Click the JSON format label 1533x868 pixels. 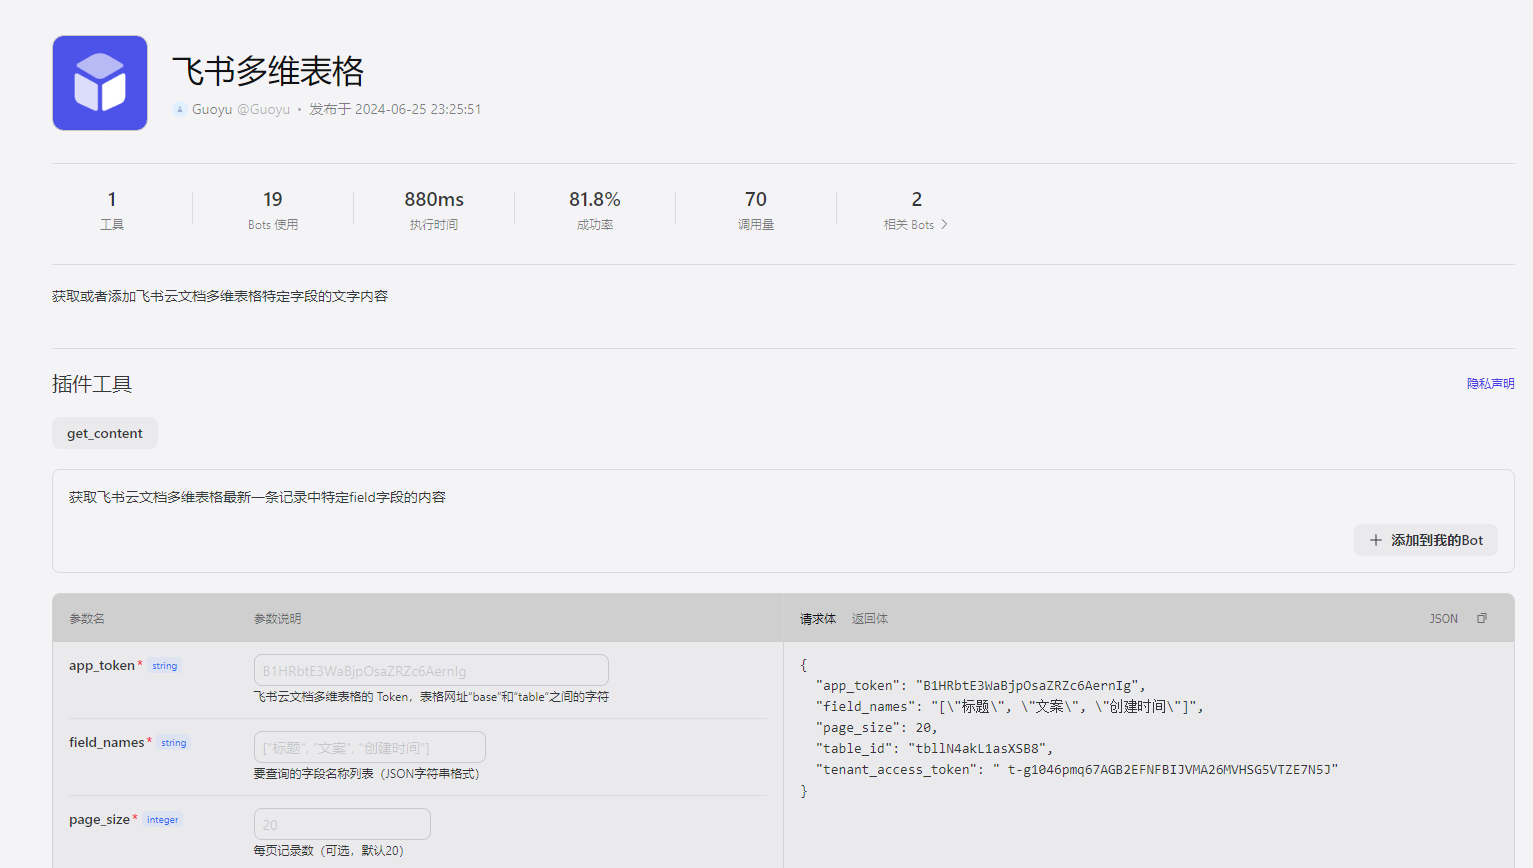pyautogui.click(x=1443, y=619)
